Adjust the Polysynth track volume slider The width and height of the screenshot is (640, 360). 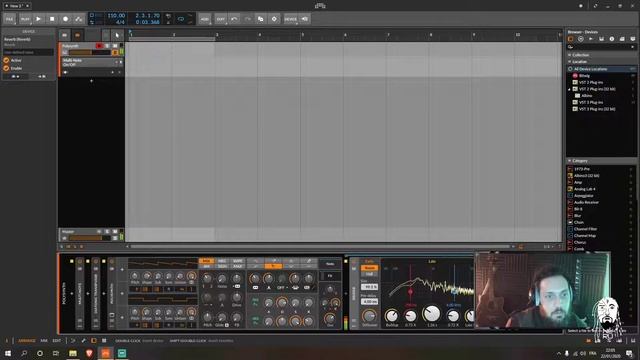click(90, 52)
